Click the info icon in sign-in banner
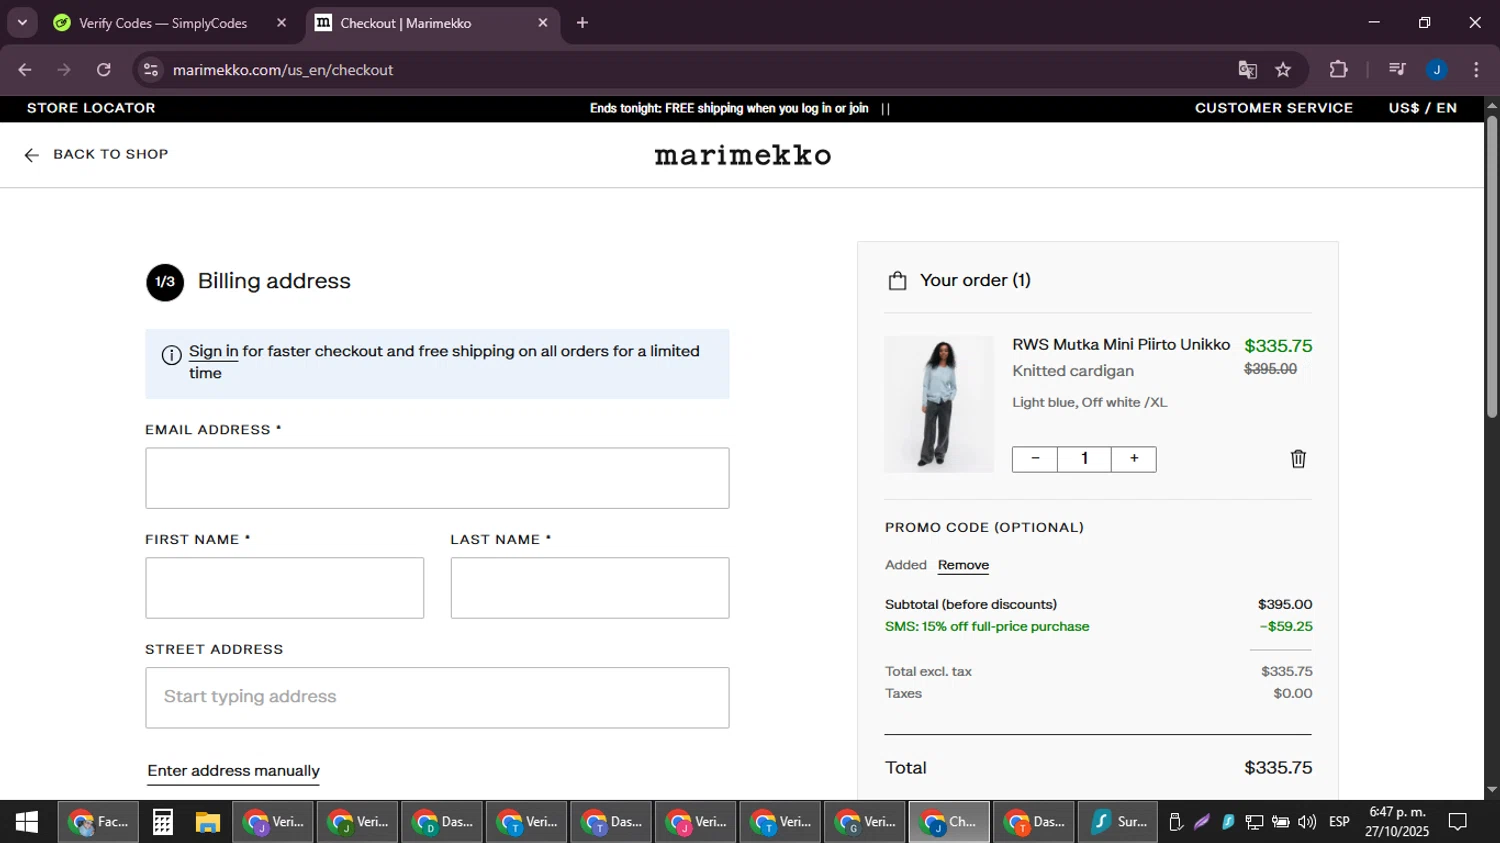This screenshot has height=843, width=1500. (x=171, y=355)
